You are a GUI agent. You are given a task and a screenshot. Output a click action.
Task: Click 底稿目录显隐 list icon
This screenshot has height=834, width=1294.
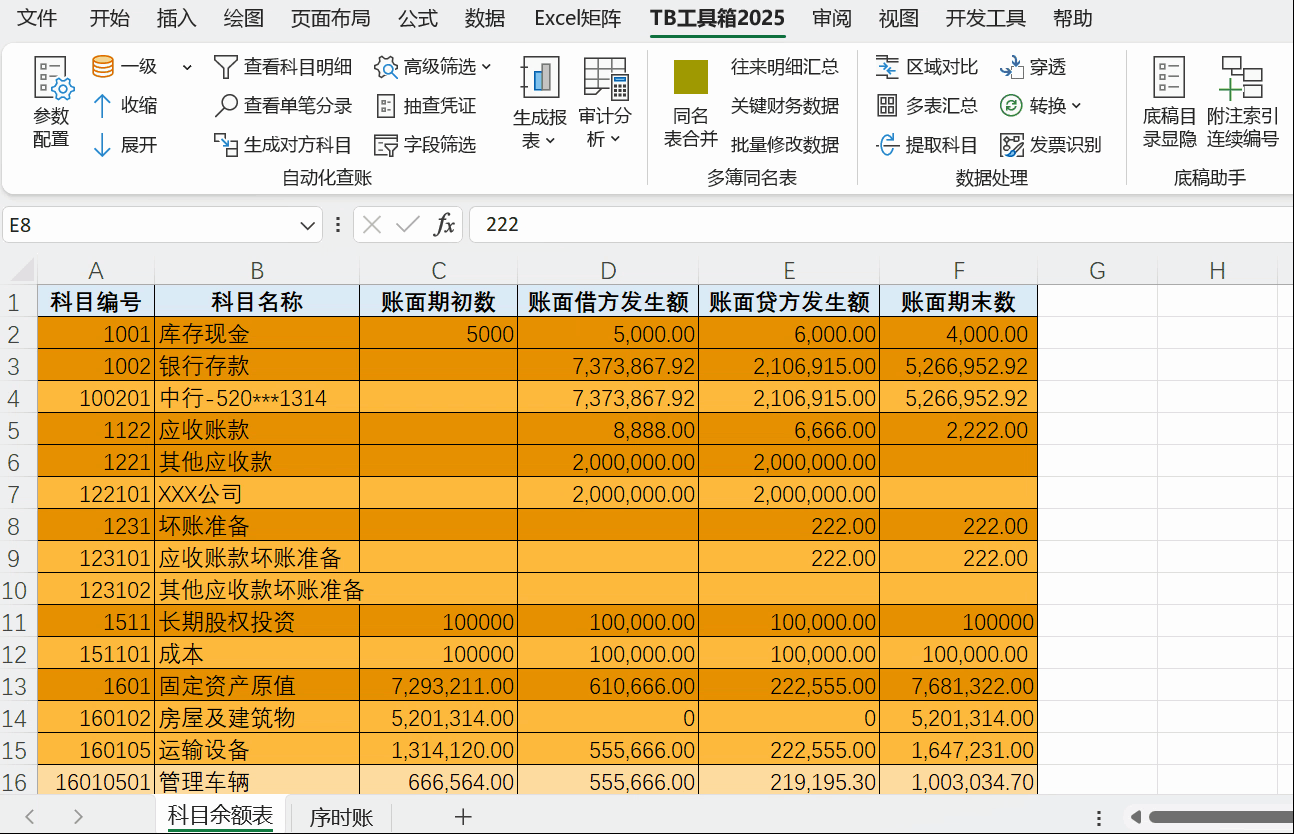pos(1169,78)
